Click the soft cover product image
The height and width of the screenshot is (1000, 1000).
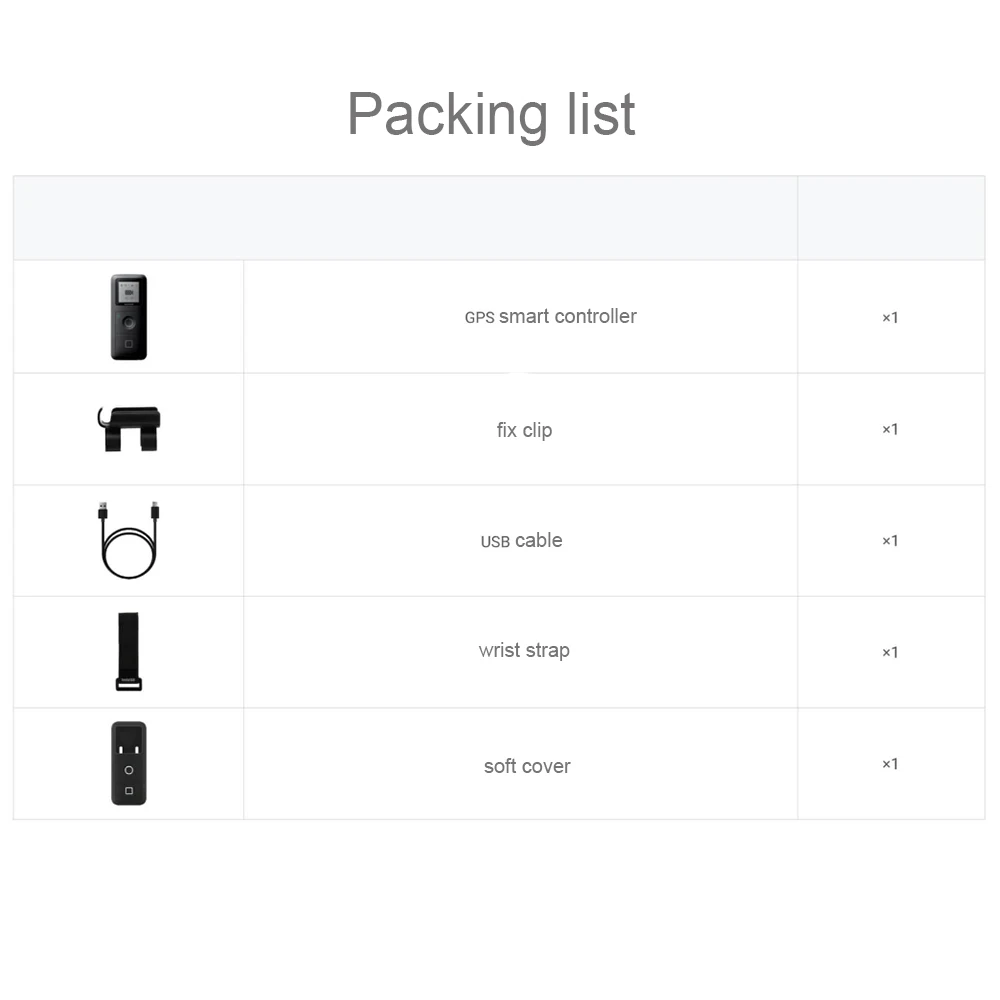(129, 763)
